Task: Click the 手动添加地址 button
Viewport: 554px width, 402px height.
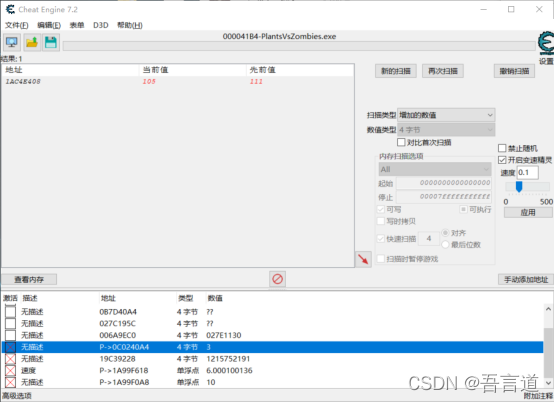Action: click(x=526, y=279)
